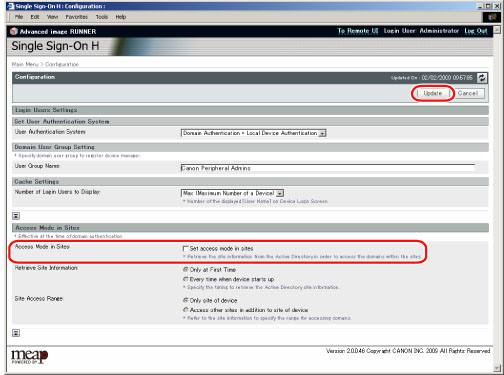Click the Site Access Range label
The image size is (504, 375).
(x=39, y=299)
